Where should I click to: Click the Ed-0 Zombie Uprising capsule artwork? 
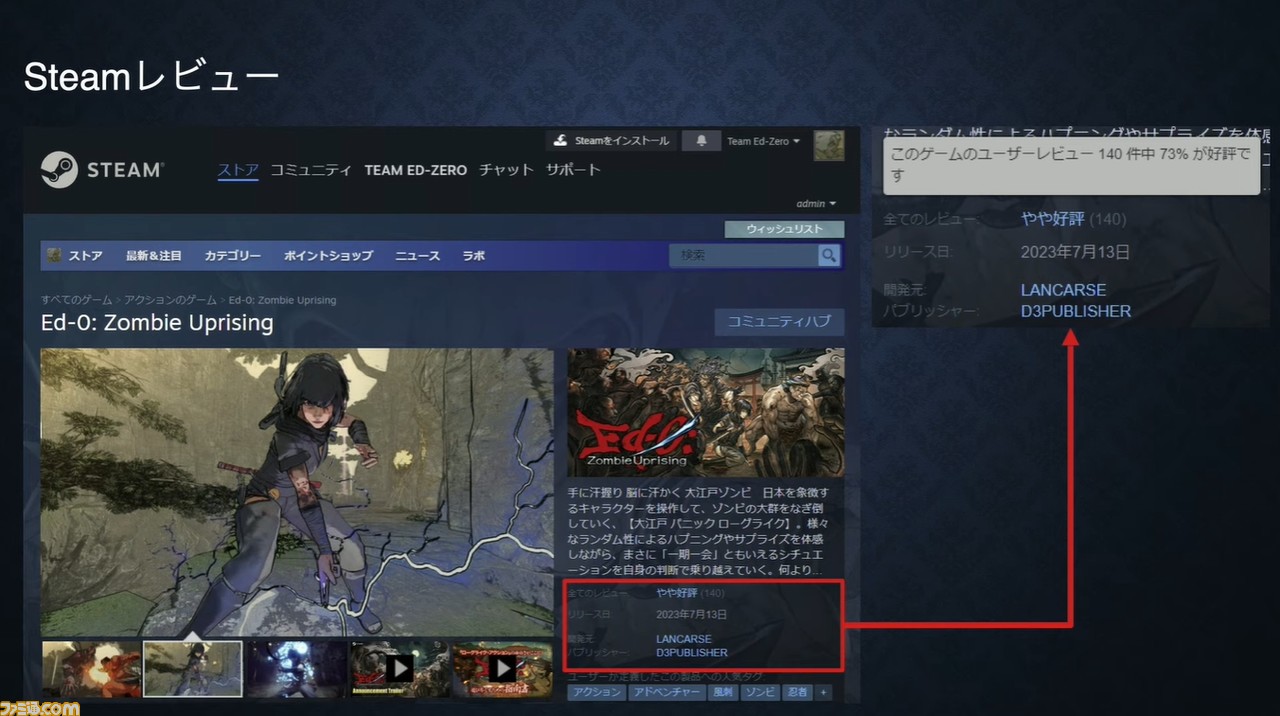pyautogui.click(x=706, y=413)
